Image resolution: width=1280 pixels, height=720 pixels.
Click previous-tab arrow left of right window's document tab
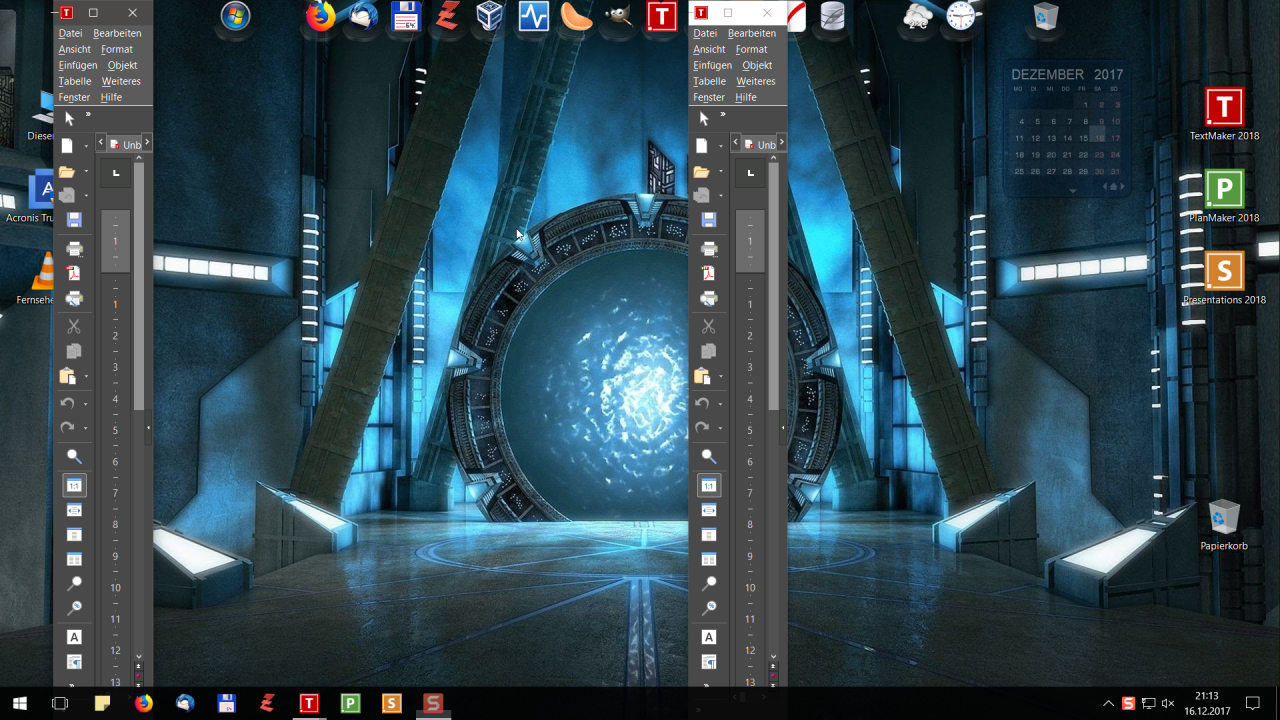pyautogui.click(x=736, y=143)
